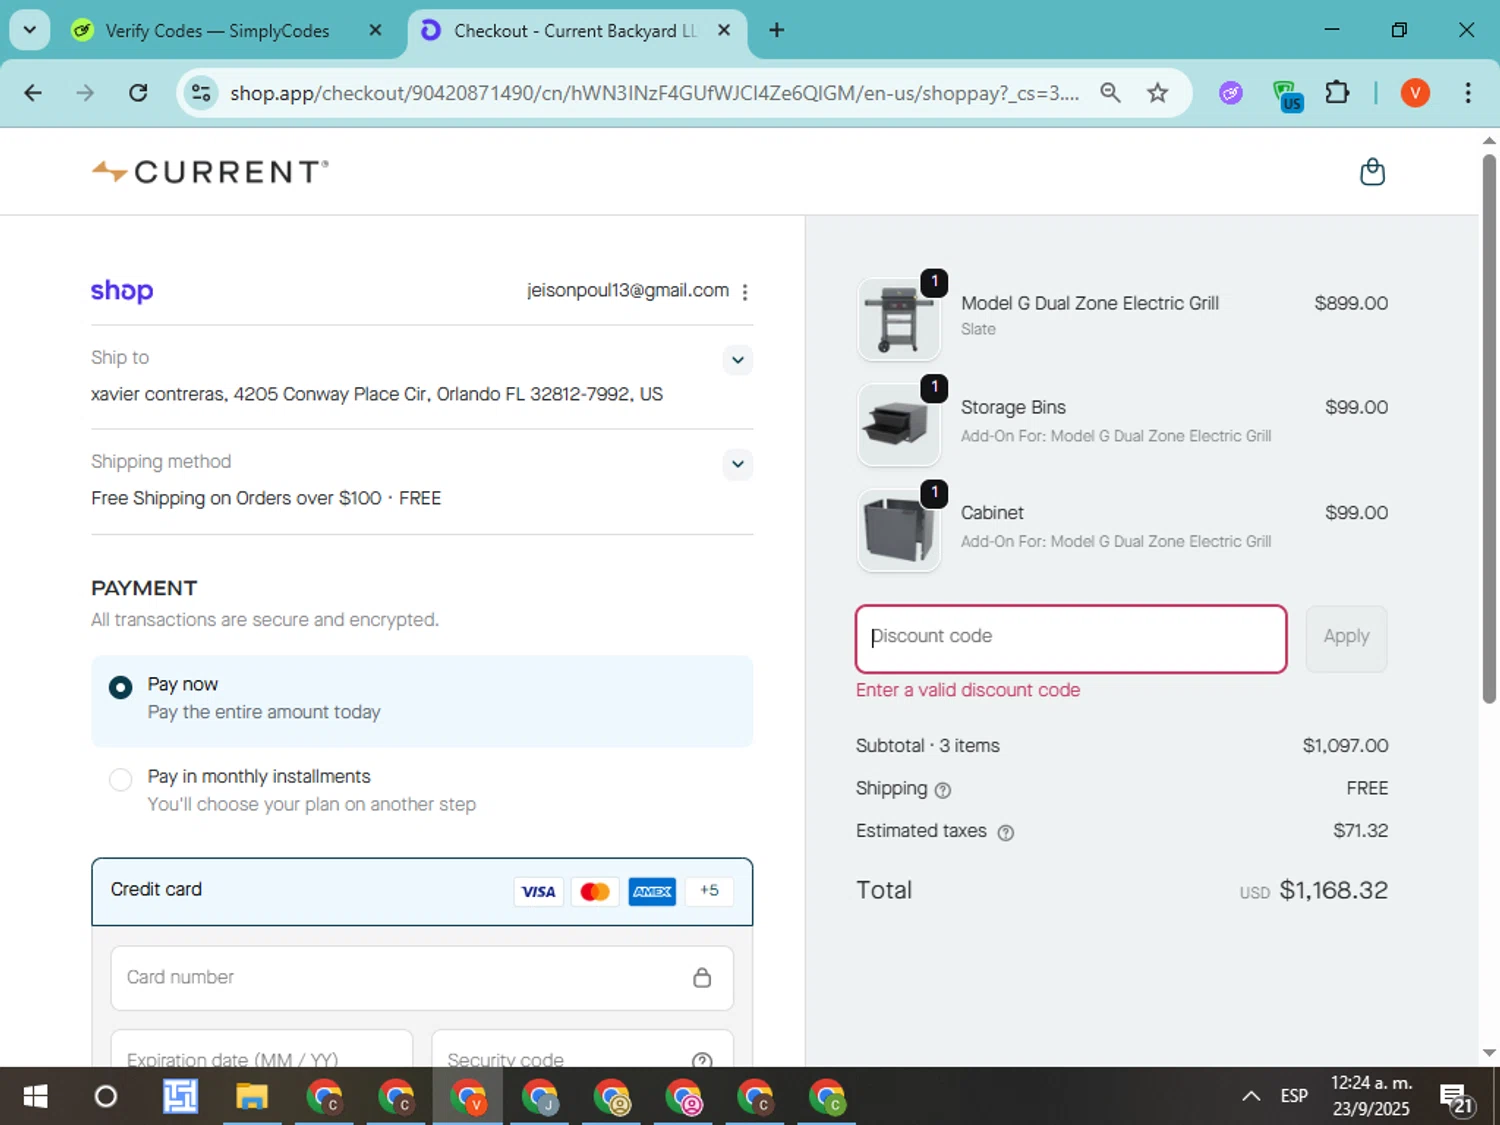Click the Total amount $1,168.32

click(1333, 890)
